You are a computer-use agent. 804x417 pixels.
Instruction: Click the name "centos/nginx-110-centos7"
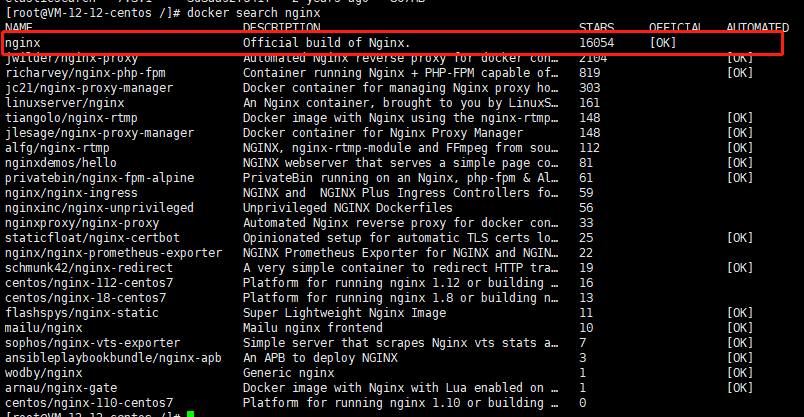[x=89, y=403]
